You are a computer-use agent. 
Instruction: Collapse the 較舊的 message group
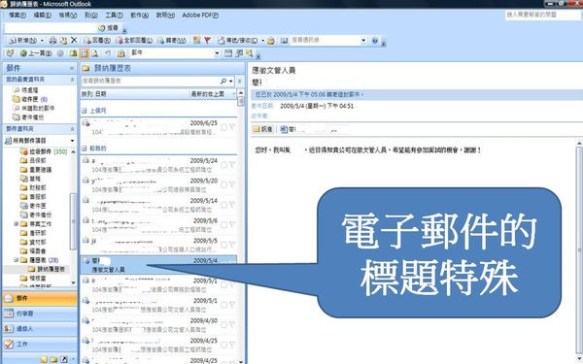[x=84, y=148]
